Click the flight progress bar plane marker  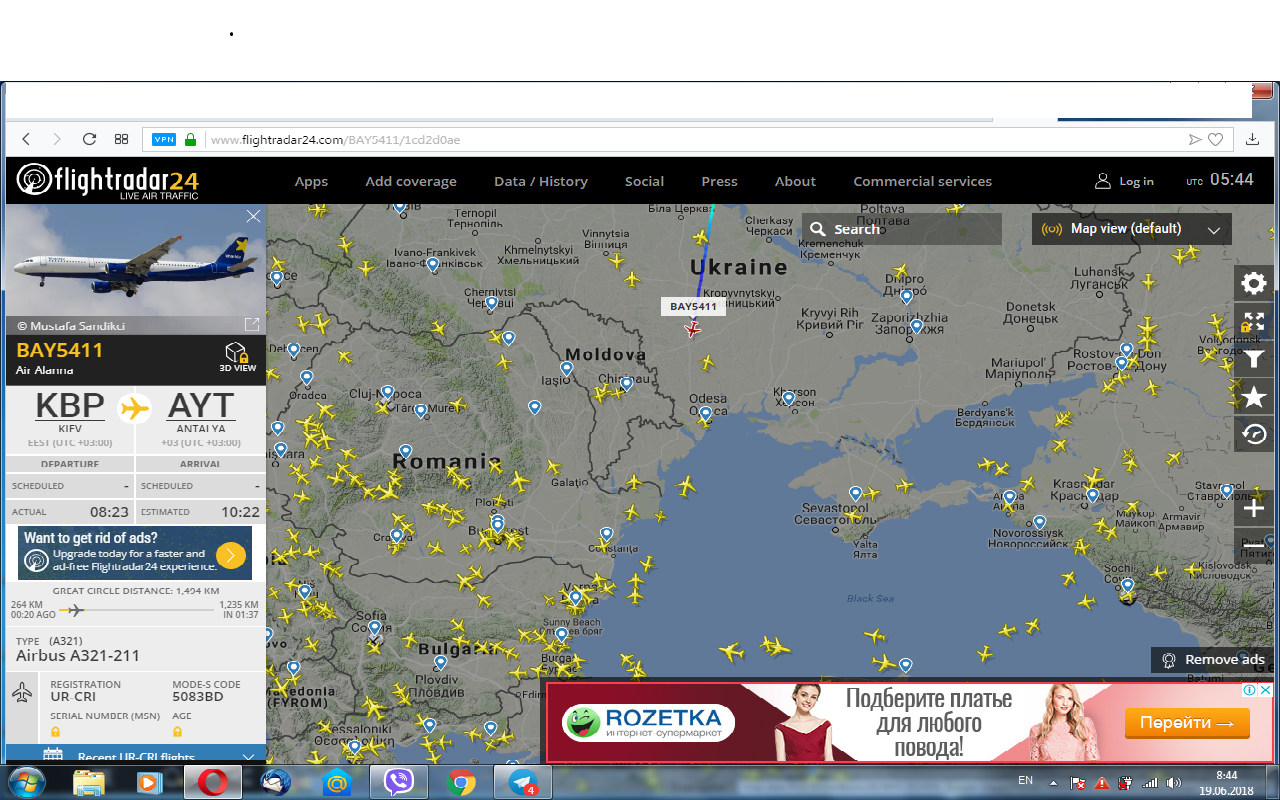73,610
